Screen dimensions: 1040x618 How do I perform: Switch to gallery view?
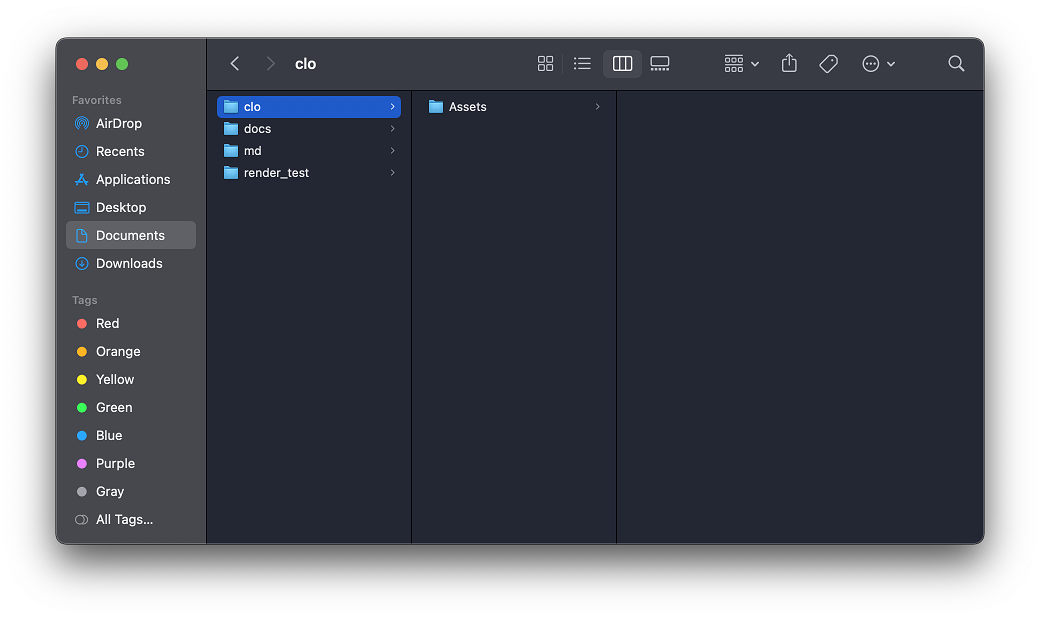pos(659,63)
